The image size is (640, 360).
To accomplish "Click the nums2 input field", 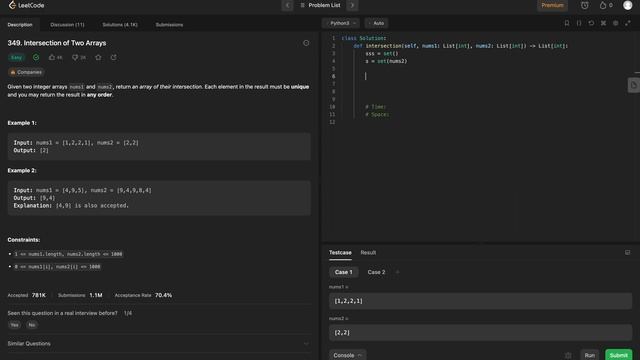I will pos(480,333).
